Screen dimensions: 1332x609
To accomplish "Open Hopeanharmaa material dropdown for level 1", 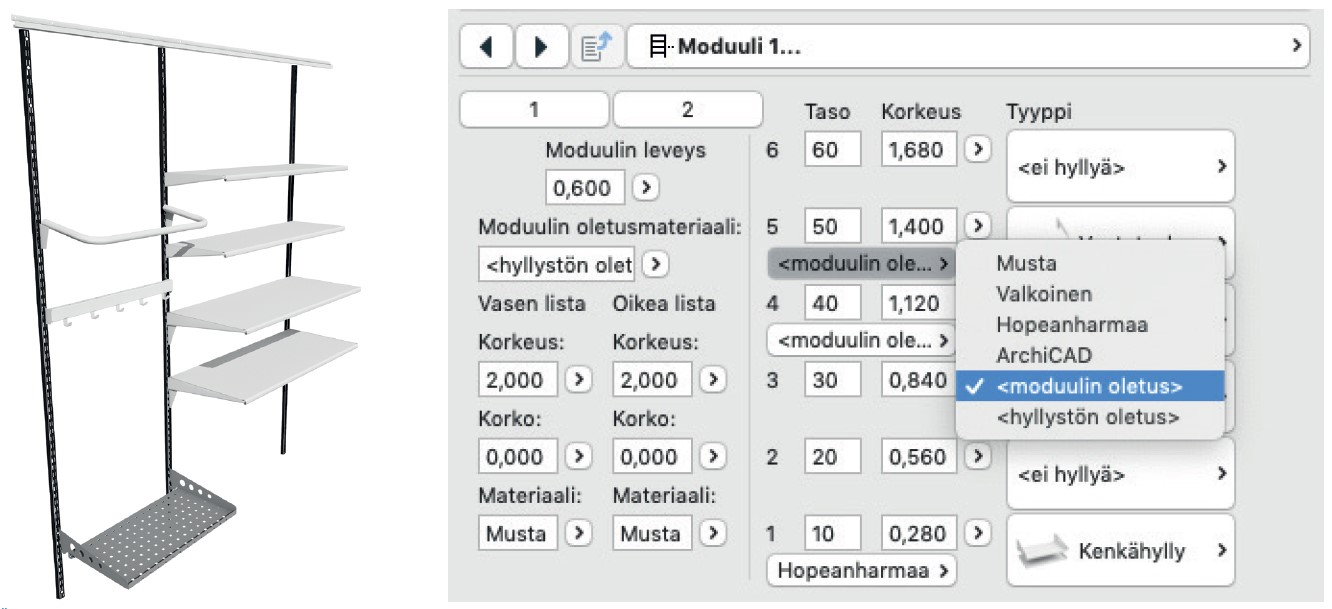I will pyautogui.click(x=861, y=571).
